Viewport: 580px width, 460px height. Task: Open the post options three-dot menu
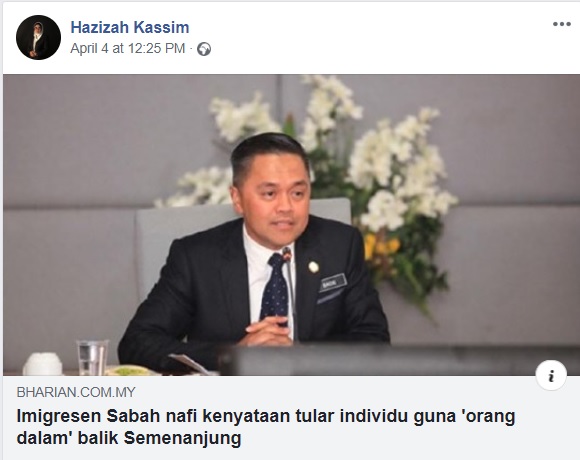pos(562,24)
